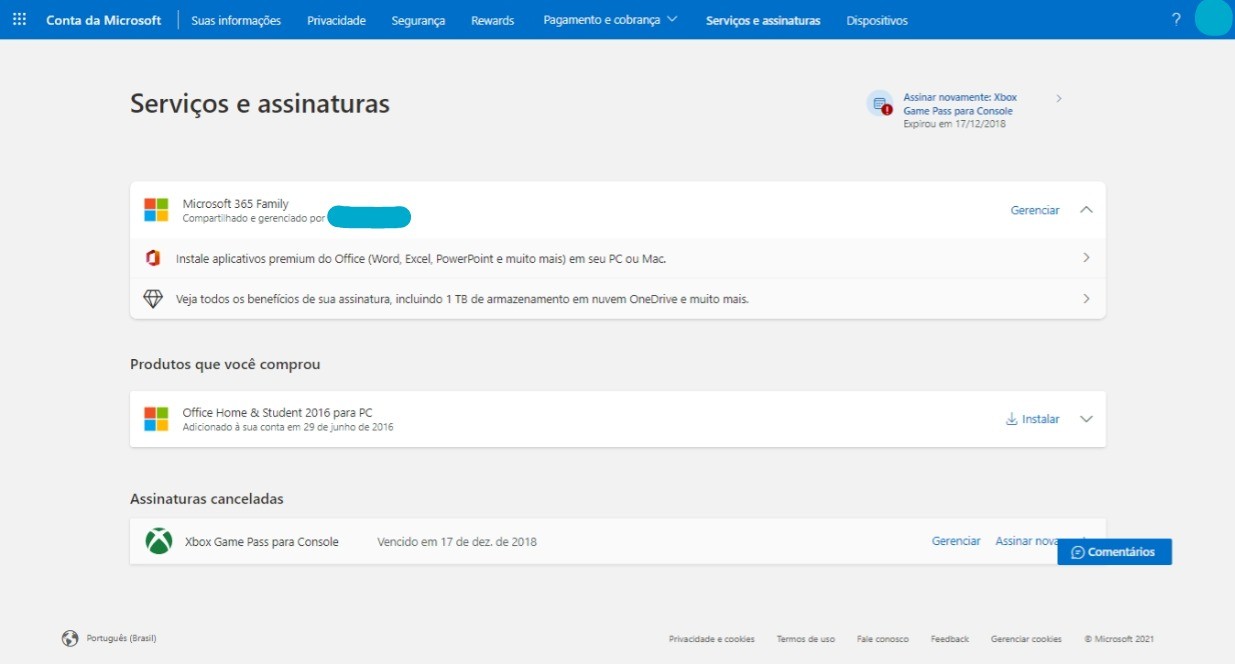Open Conta da Microsoft home
Image resolution: width=1235 pixels, height=664 pixels.
(x=104, y=20)
